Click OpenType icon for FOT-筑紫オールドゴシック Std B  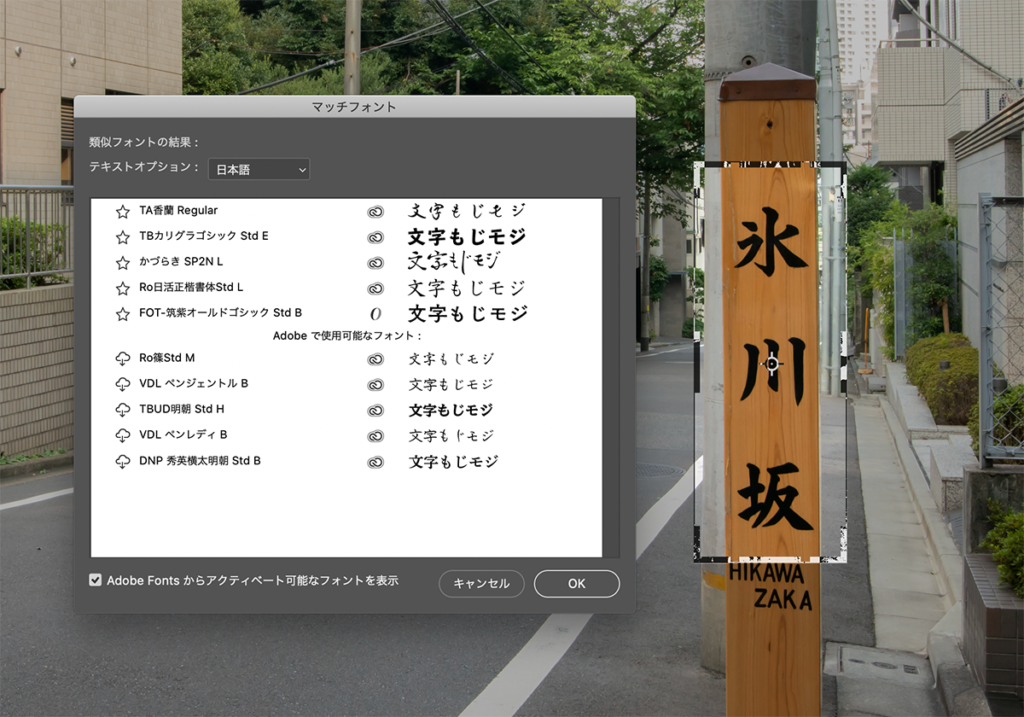click(x=376, y=314)
